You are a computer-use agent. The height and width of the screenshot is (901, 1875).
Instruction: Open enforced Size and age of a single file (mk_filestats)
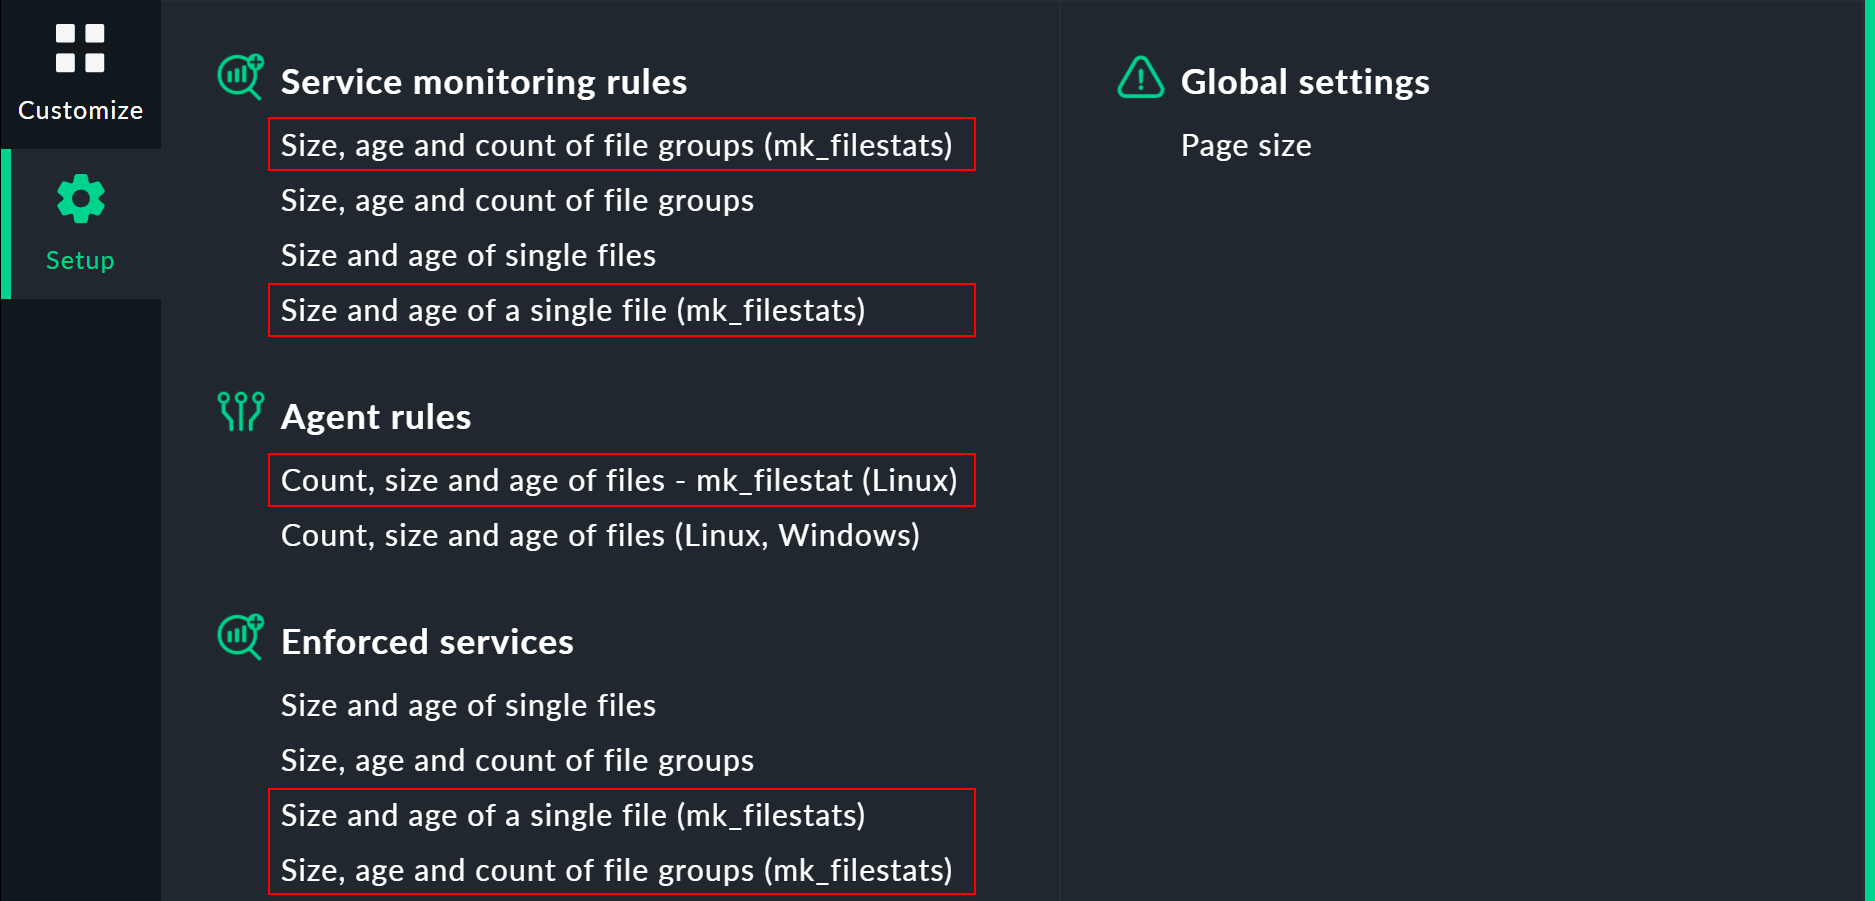tap(573, 815)
